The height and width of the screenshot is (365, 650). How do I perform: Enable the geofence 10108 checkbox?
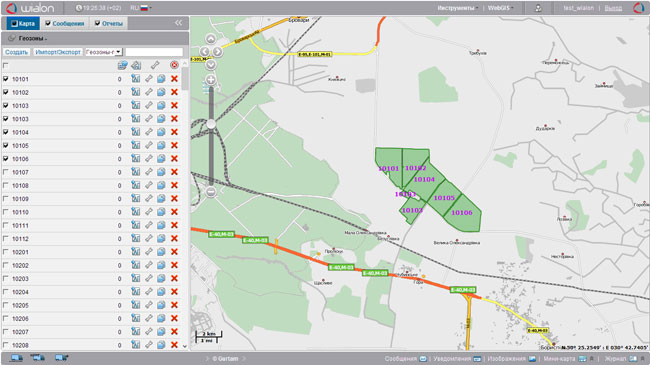click(6, 185)
